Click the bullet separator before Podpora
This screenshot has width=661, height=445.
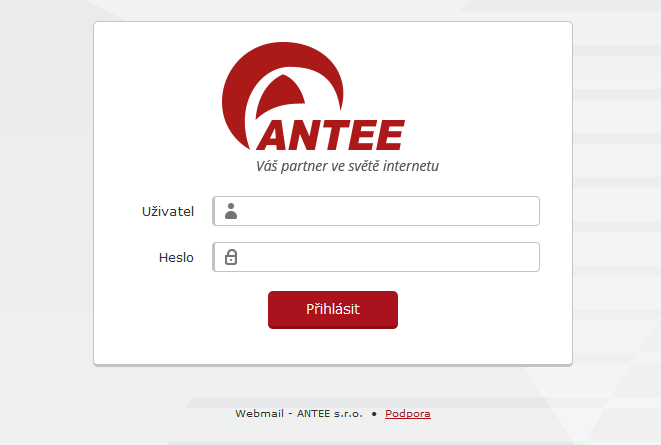click(x=374, y=414)
